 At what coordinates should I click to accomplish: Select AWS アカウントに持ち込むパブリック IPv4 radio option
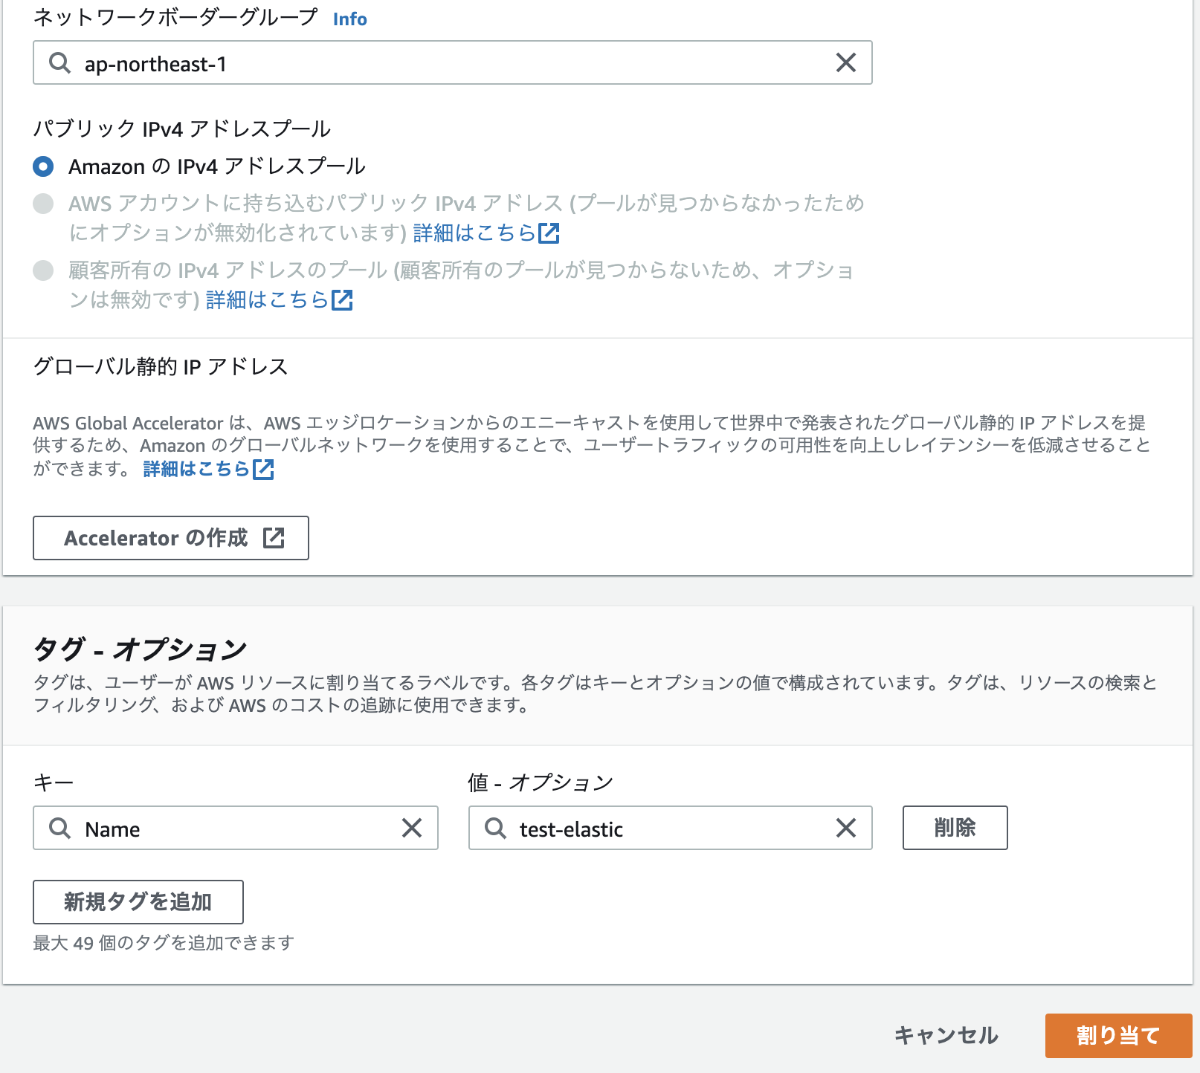coord(43,204)
